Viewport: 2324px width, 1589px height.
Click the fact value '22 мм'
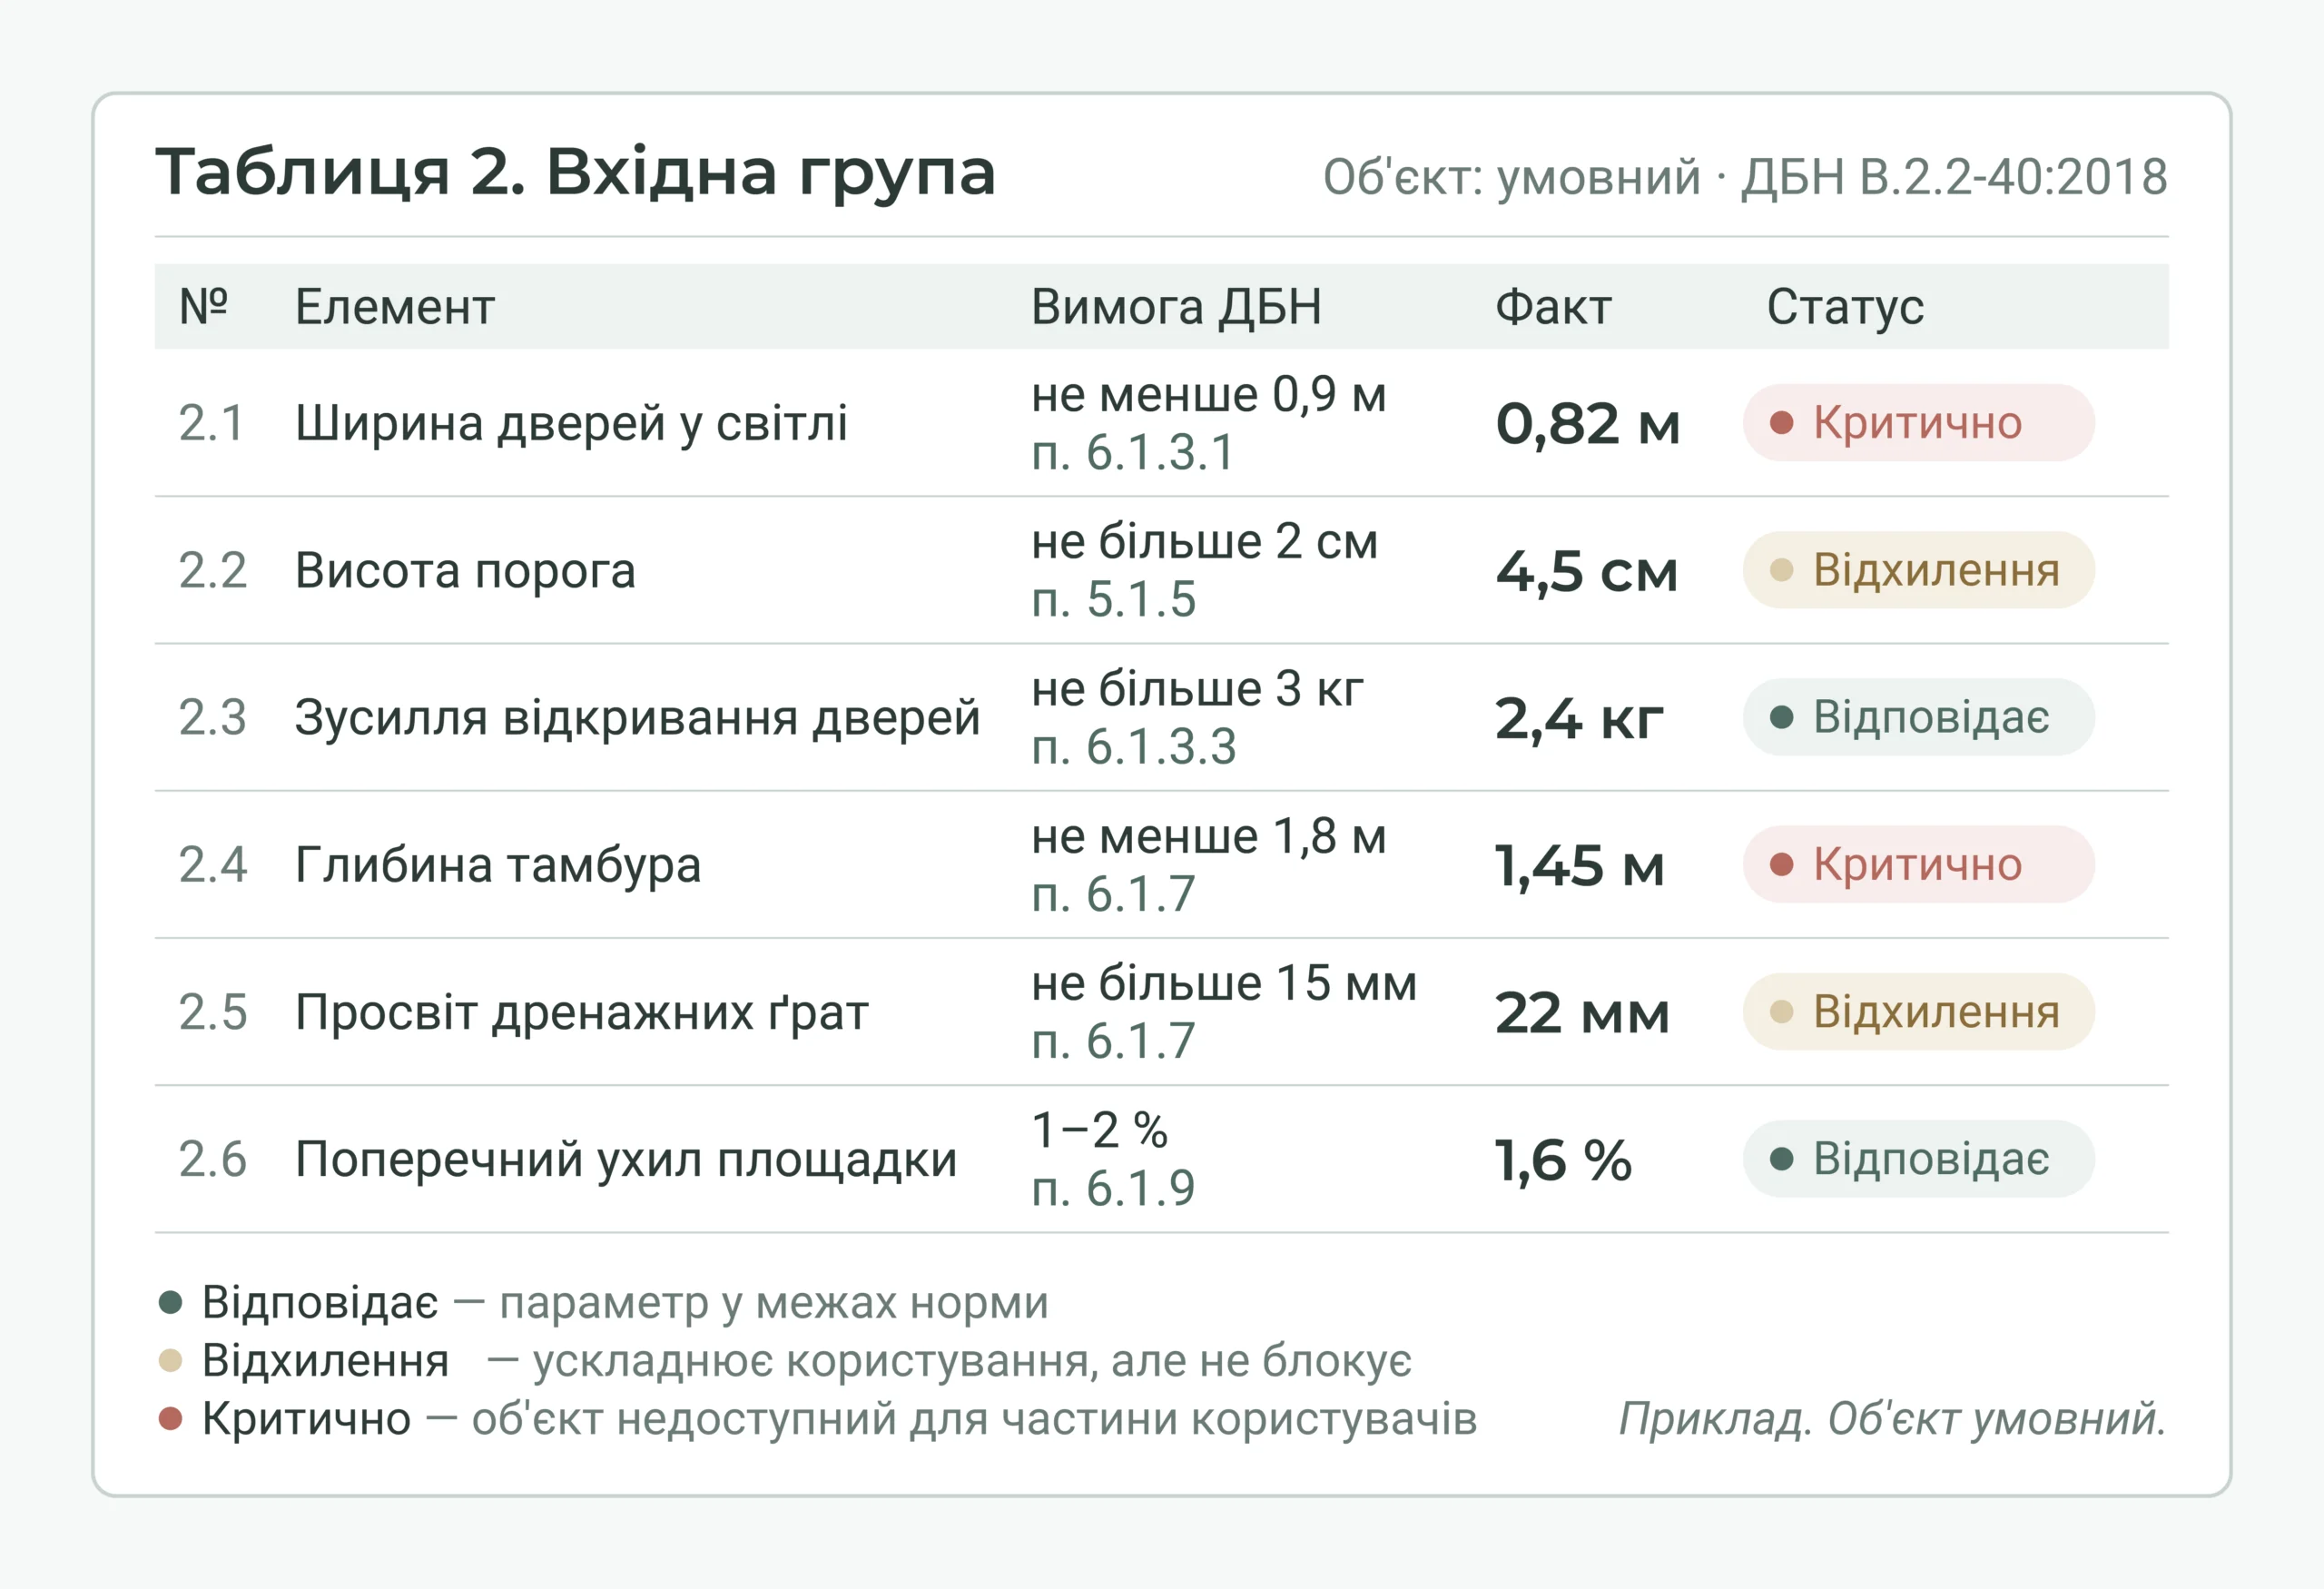coord(1582,1013)
